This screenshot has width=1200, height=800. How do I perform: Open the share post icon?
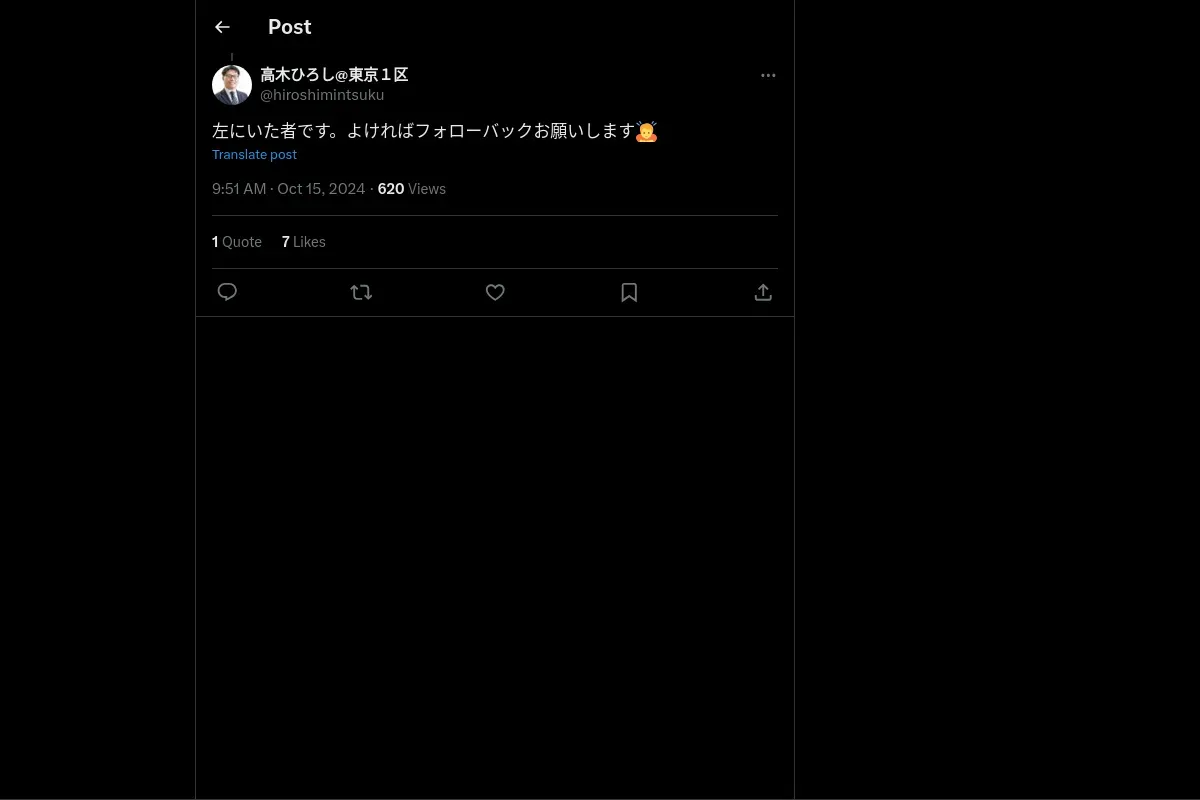tap(763, 292)
